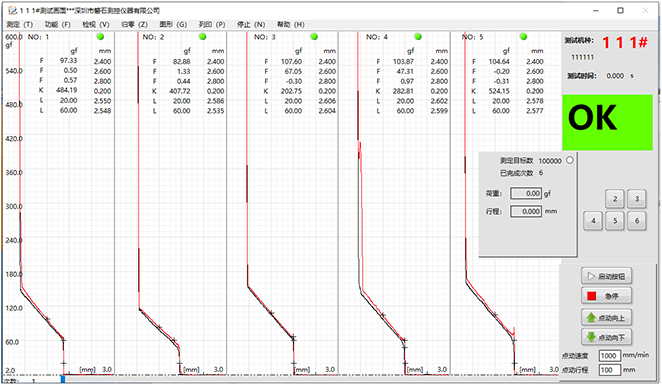Click the start button with play triangle

606,276
